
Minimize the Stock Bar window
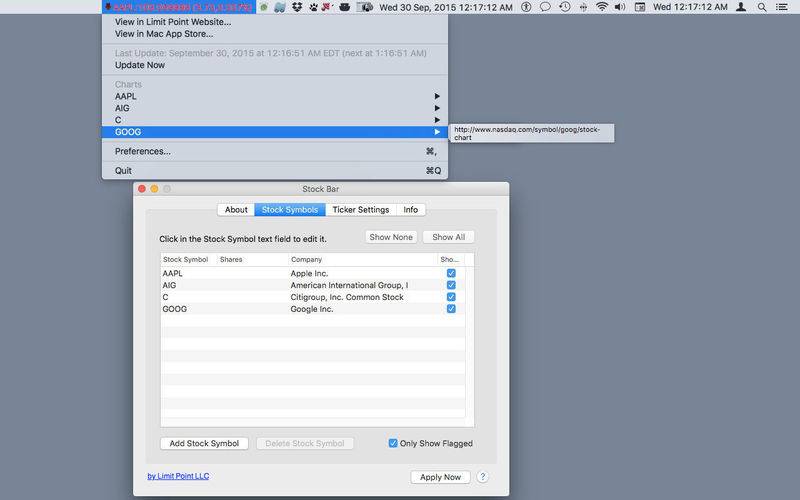[154, 189]
